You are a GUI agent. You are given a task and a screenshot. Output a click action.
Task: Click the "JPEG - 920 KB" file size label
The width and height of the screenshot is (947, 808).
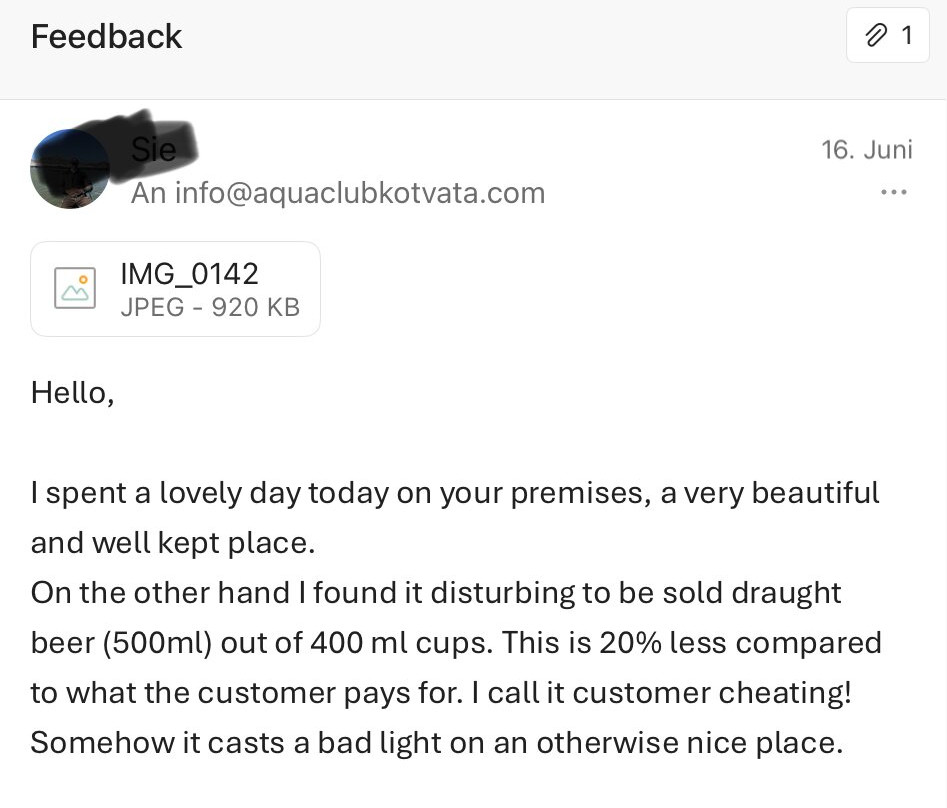pos(209,307)
